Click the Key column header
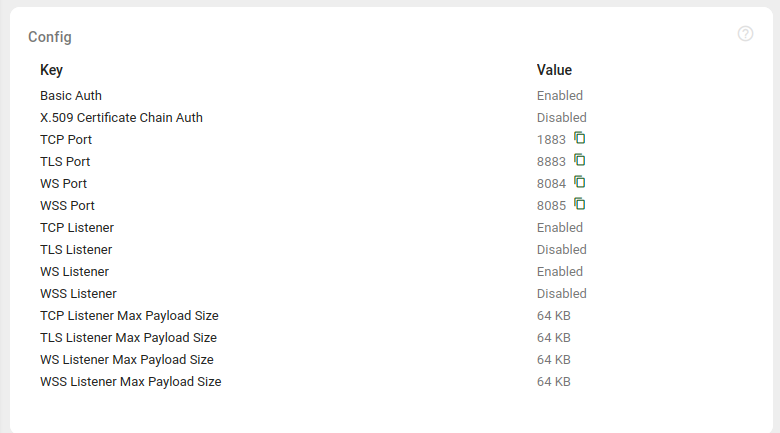Viewport: 780px width, 433px height. pos(51,70)
